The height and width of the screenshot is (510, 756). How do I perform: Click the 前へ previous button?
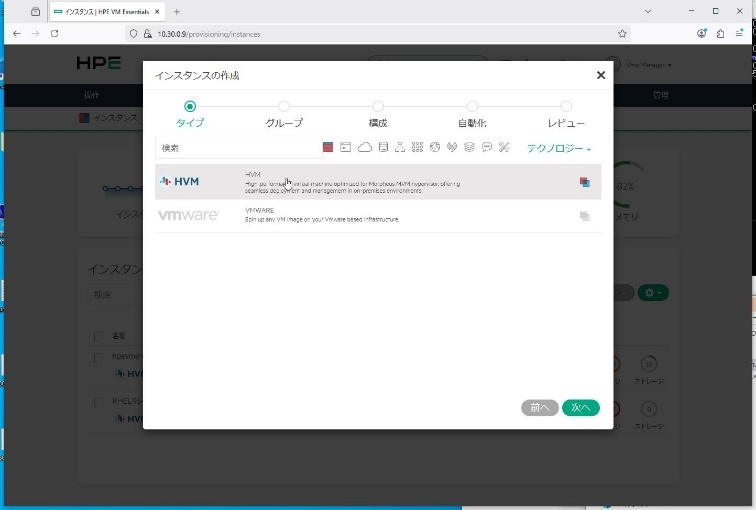coord(540,408)
